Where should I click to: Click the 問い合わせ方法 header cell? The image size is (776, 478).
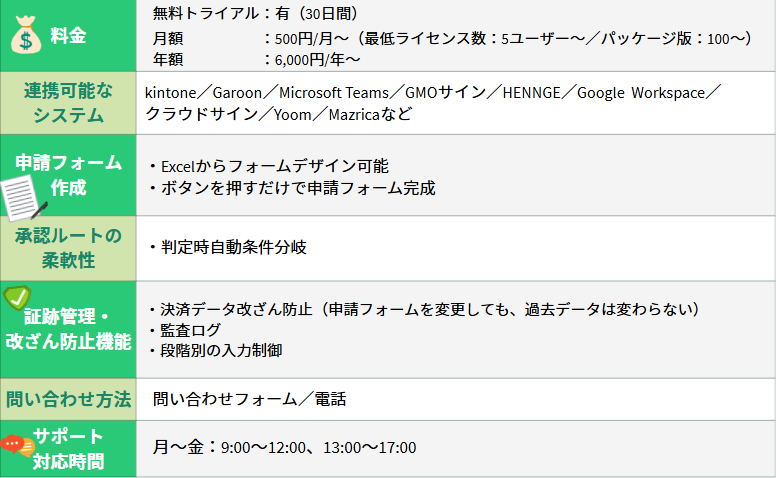68,399
